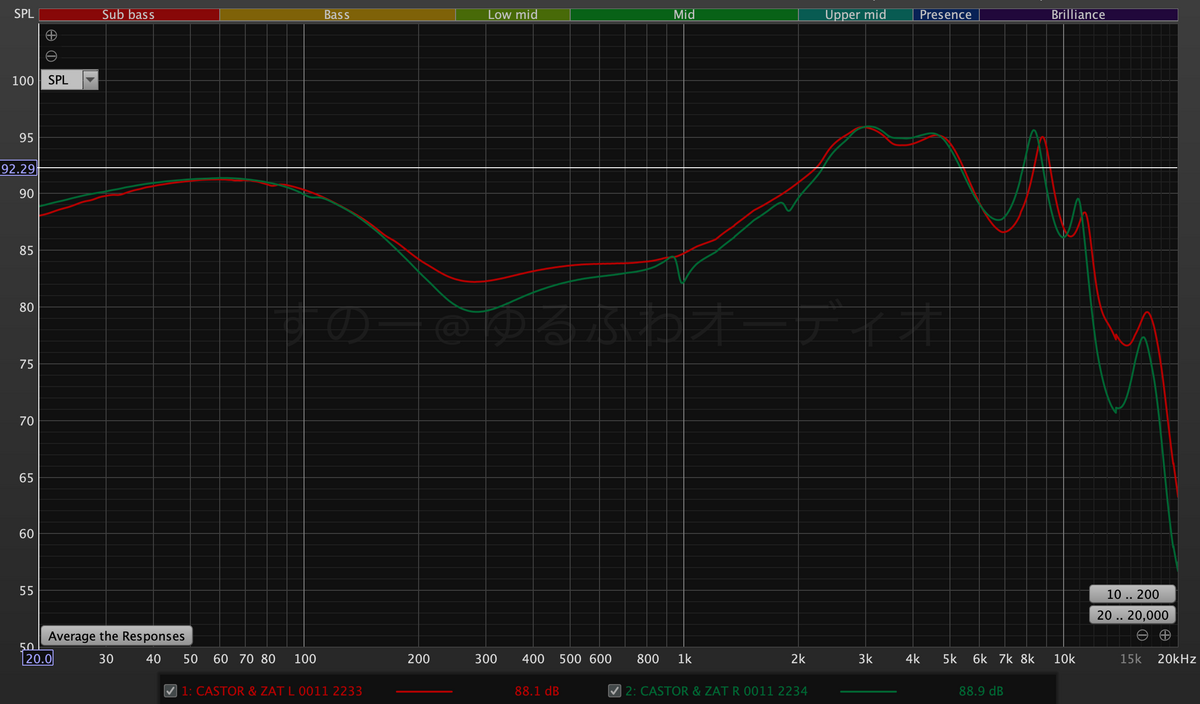Click the 88.9 dB value in legend

point(981,691)
